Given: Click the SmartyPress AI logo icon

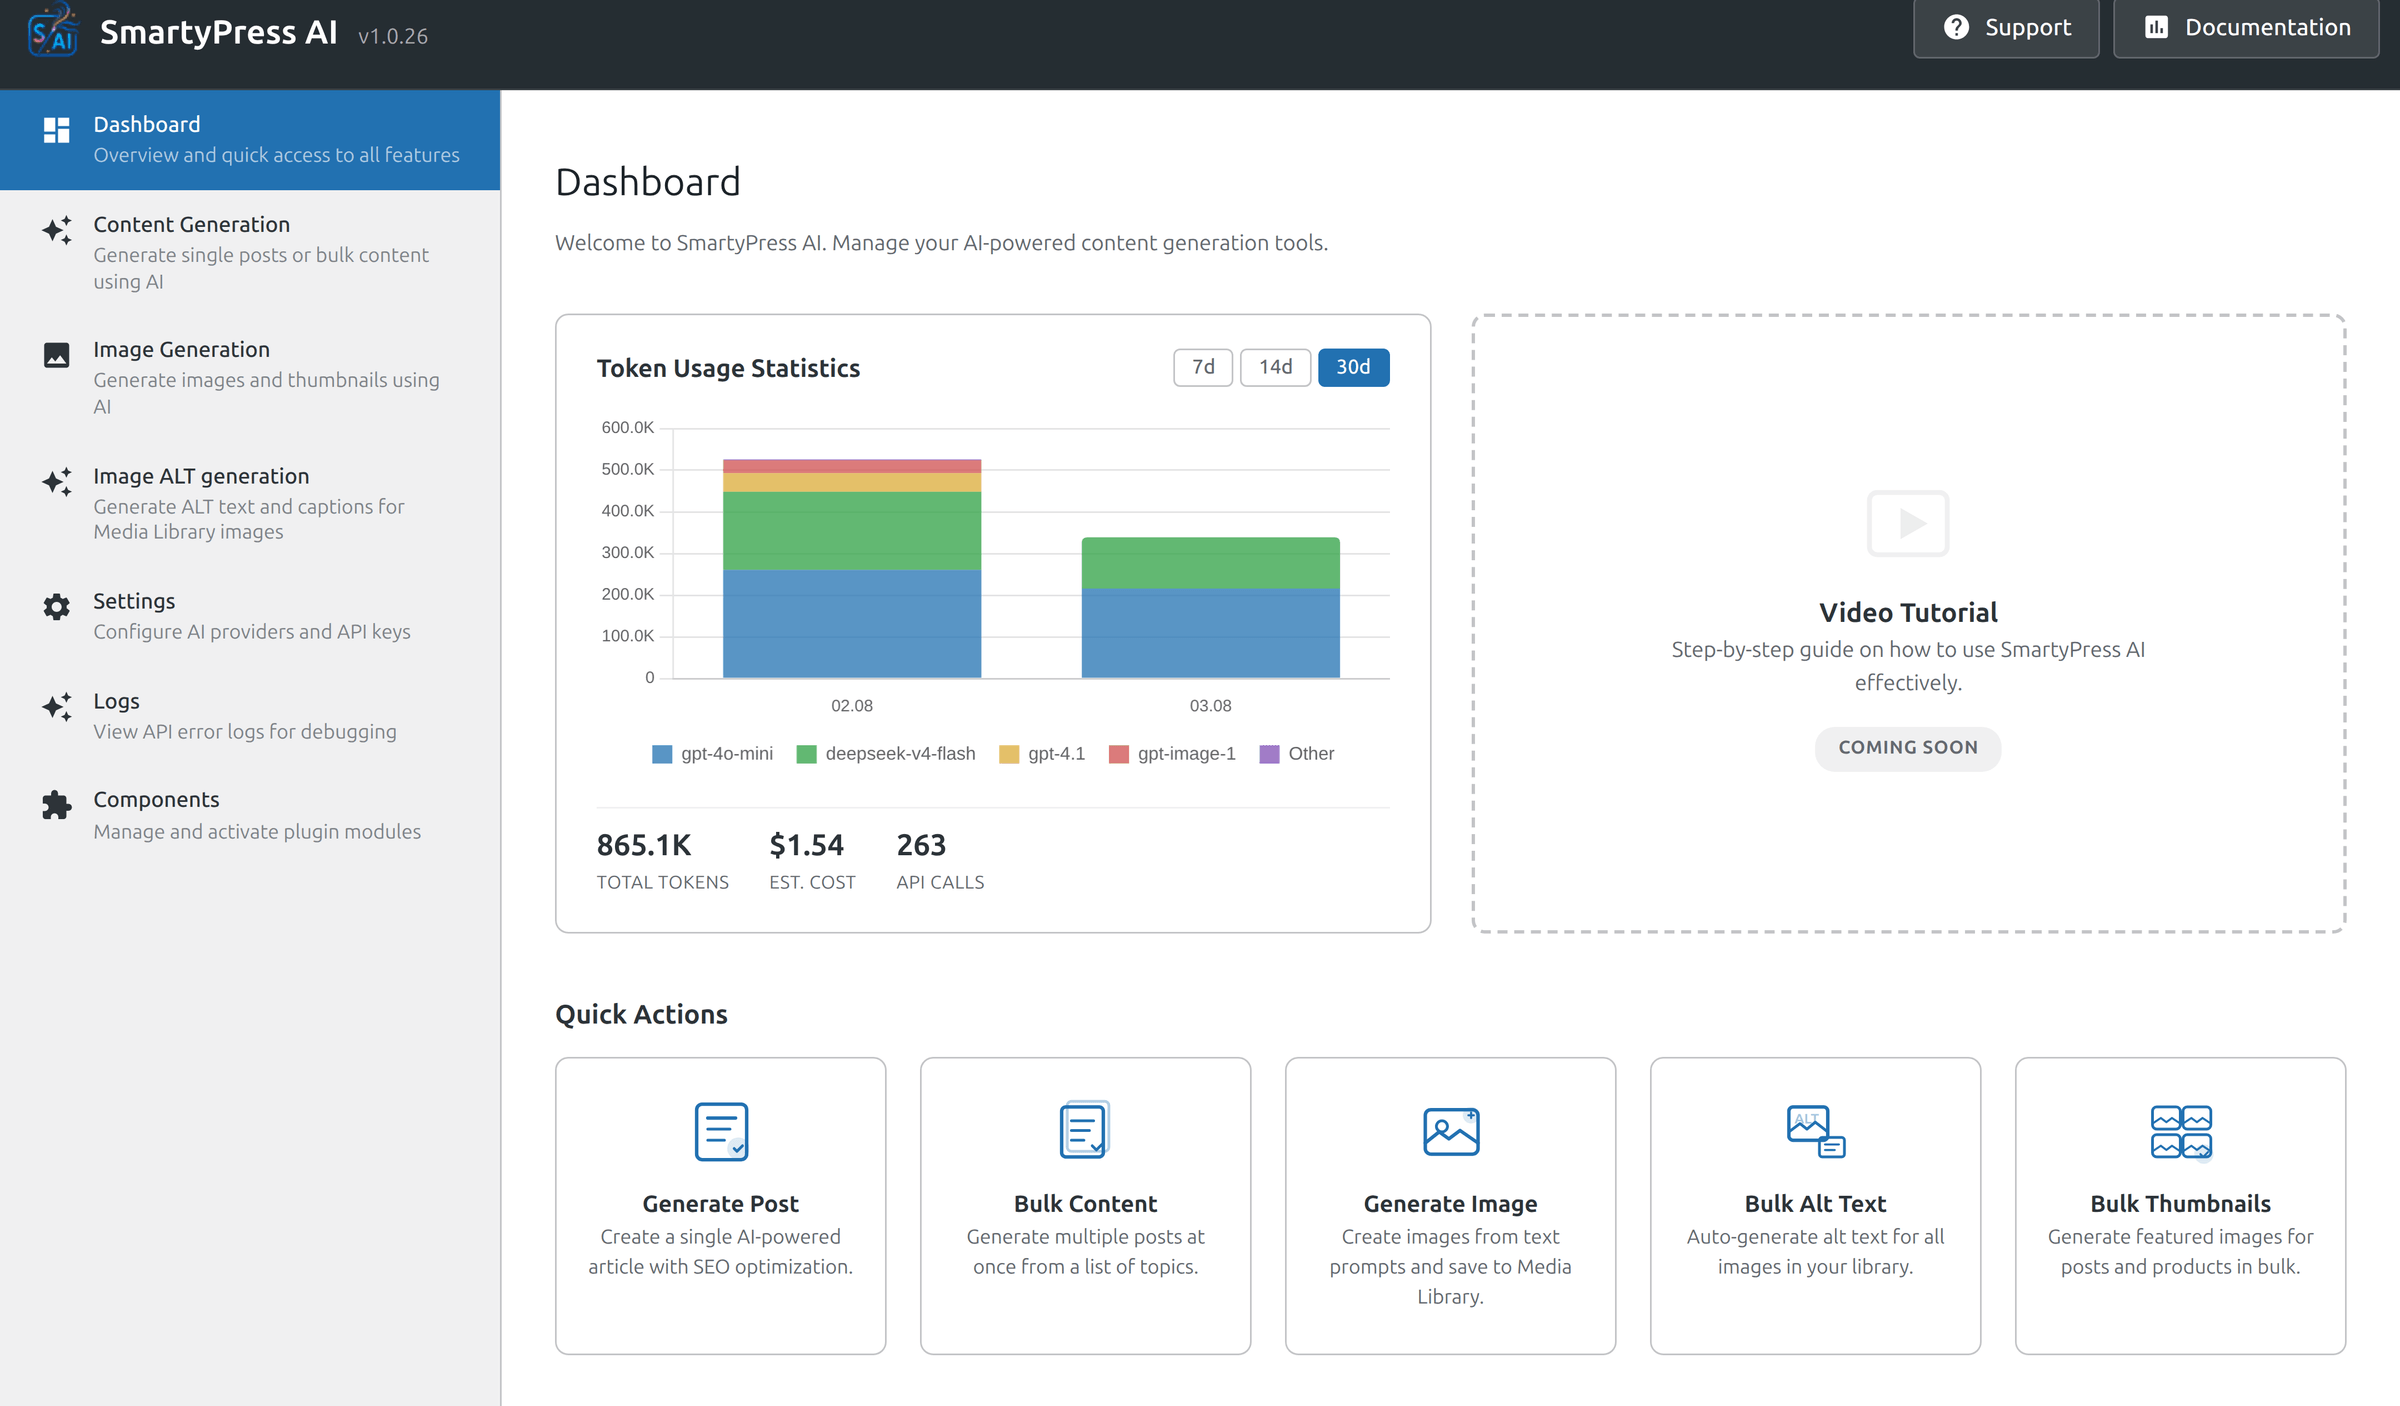Looking at the screenshot, I should pyautogui.click(x=53, y=29).
